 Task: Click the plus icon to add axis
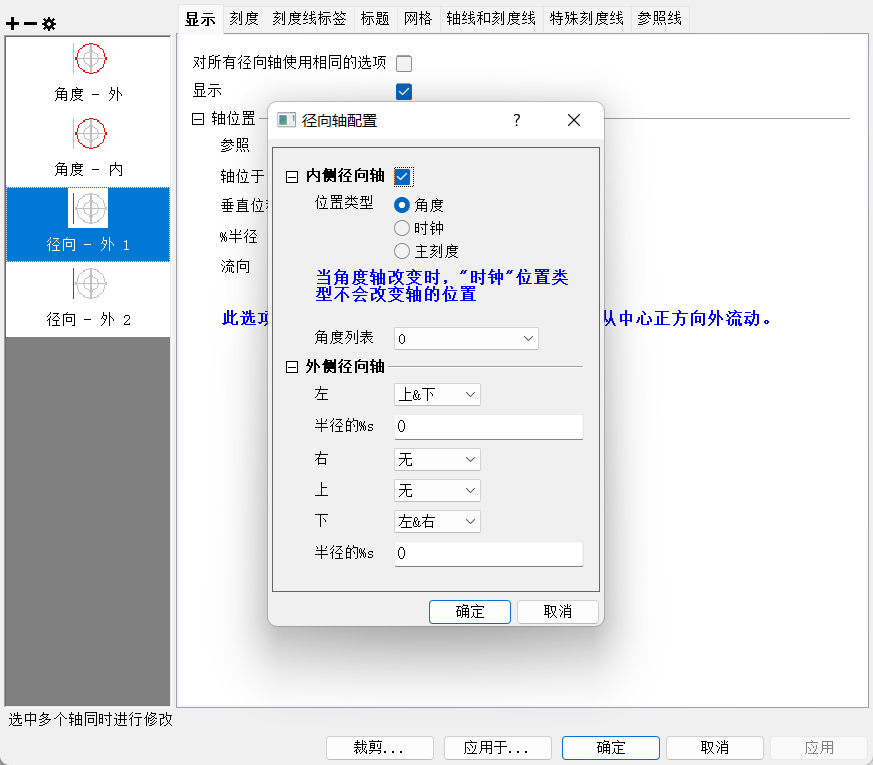click(x=12, y=23)
